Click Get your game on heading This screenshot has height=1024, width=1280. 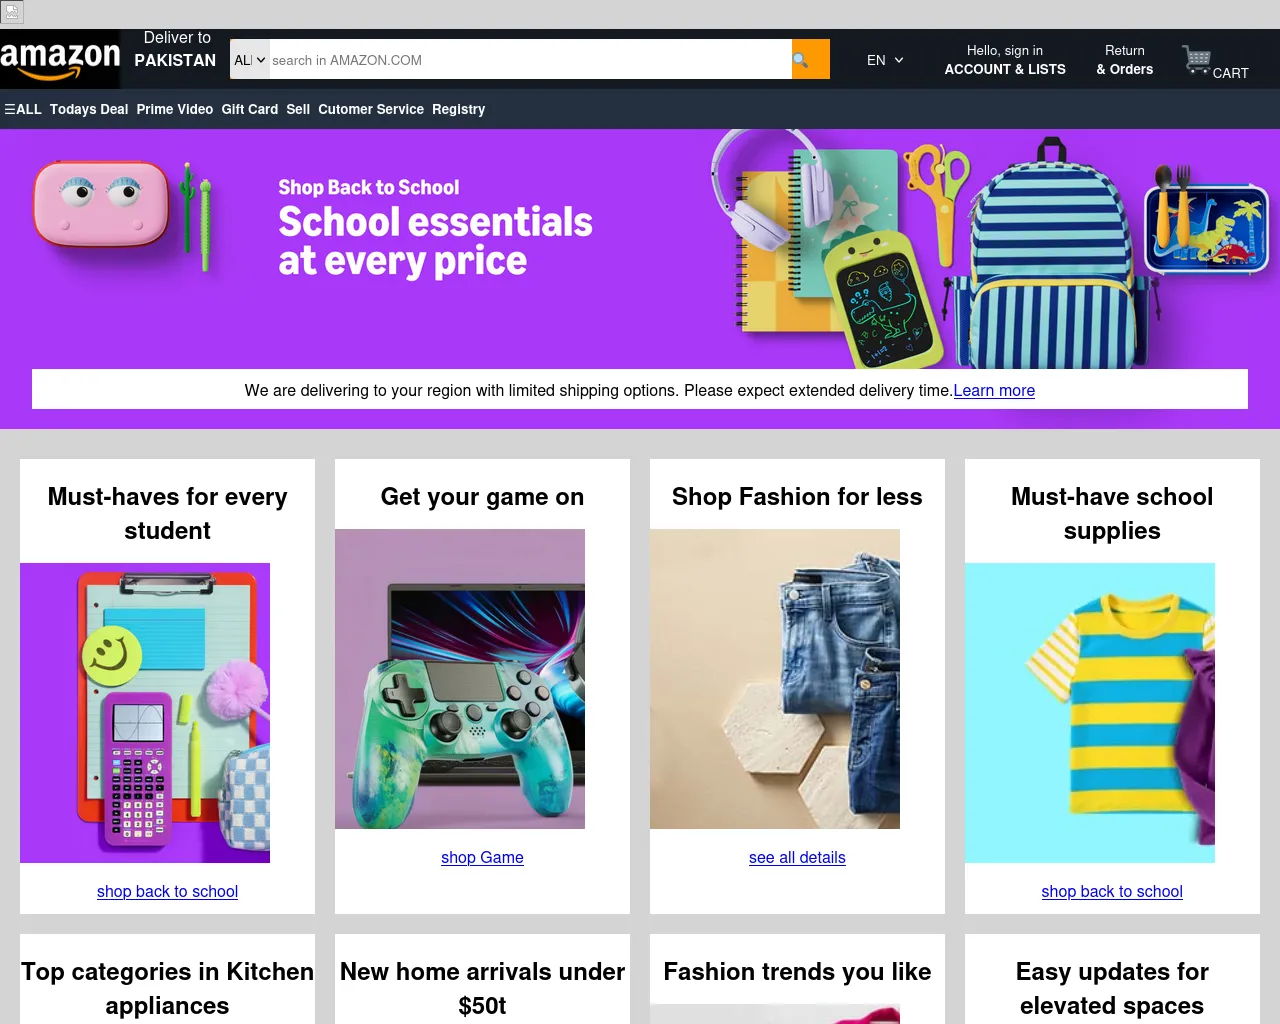(x=482, y=496)
